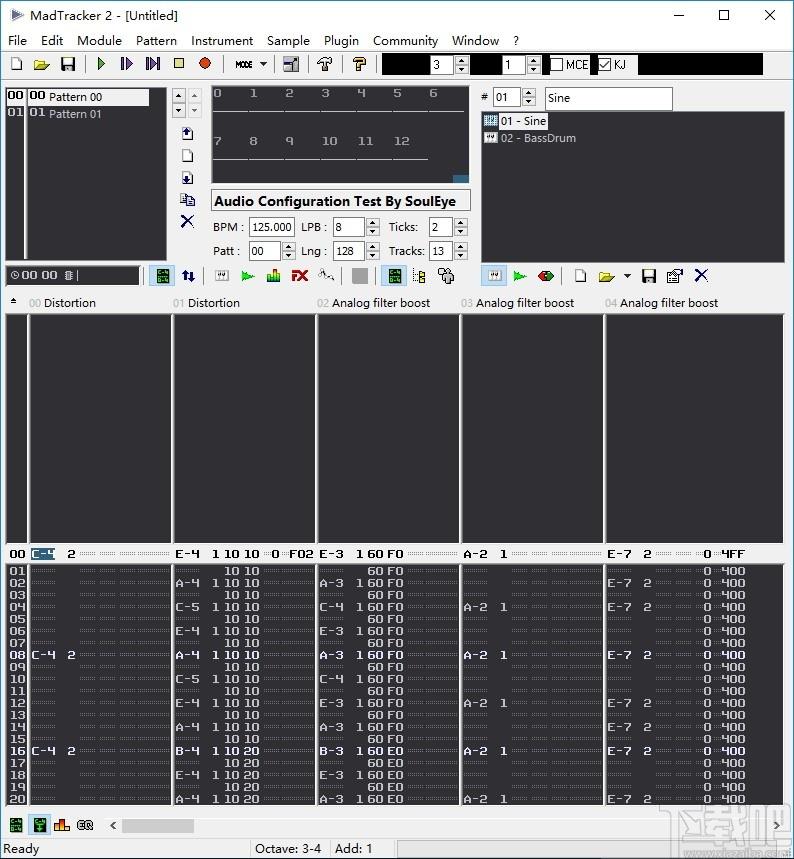Viewport: 794px width, 859px height.
Task: Toggle the highlighted mixer view bottom icon
Action: coord(39,824)
